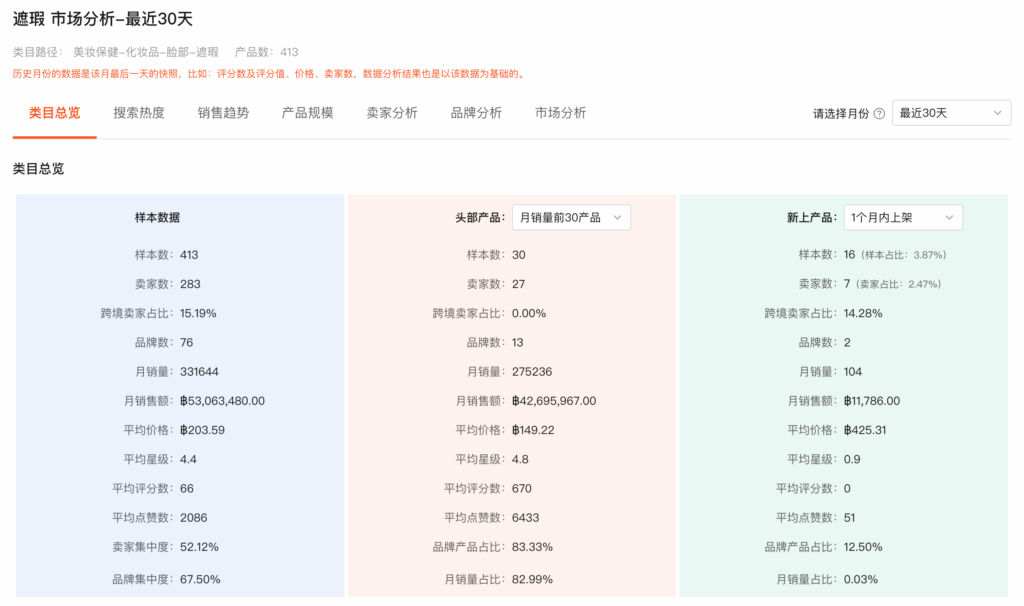Click average likes value 2086
This screenshot has width=1024, height=606.
[x=194, y=518]
